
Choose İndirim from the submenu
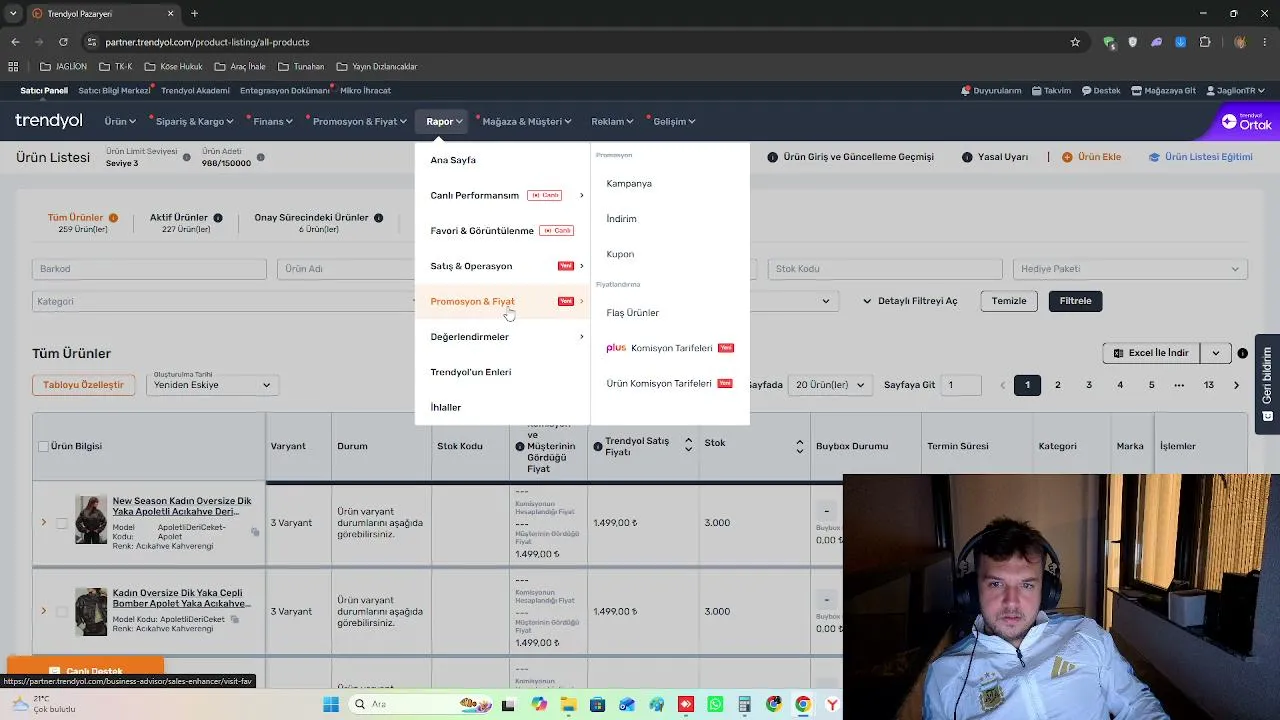tap(621, 219)
